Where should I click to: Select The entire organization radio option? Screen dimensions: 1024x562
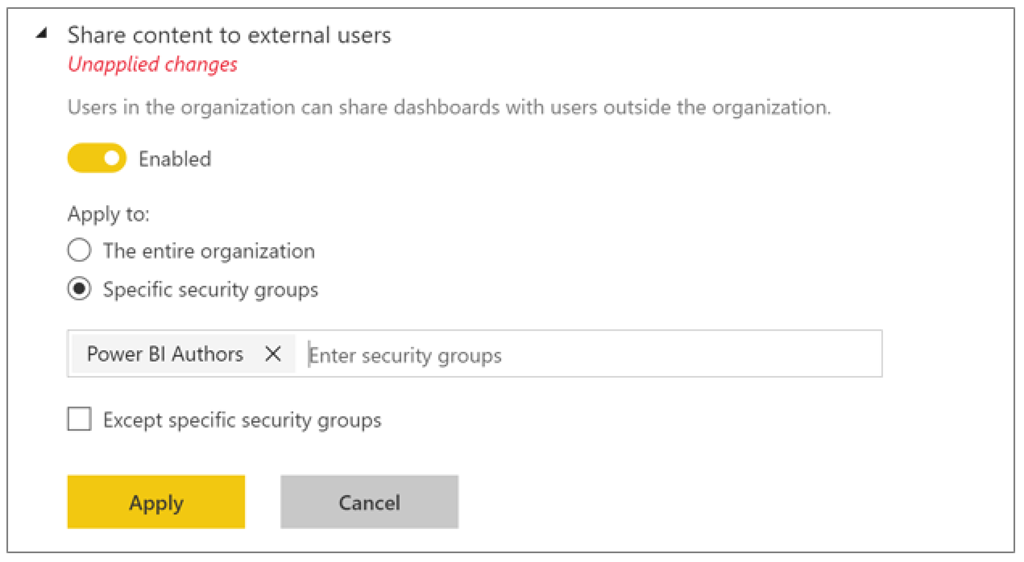coord(79,250)
